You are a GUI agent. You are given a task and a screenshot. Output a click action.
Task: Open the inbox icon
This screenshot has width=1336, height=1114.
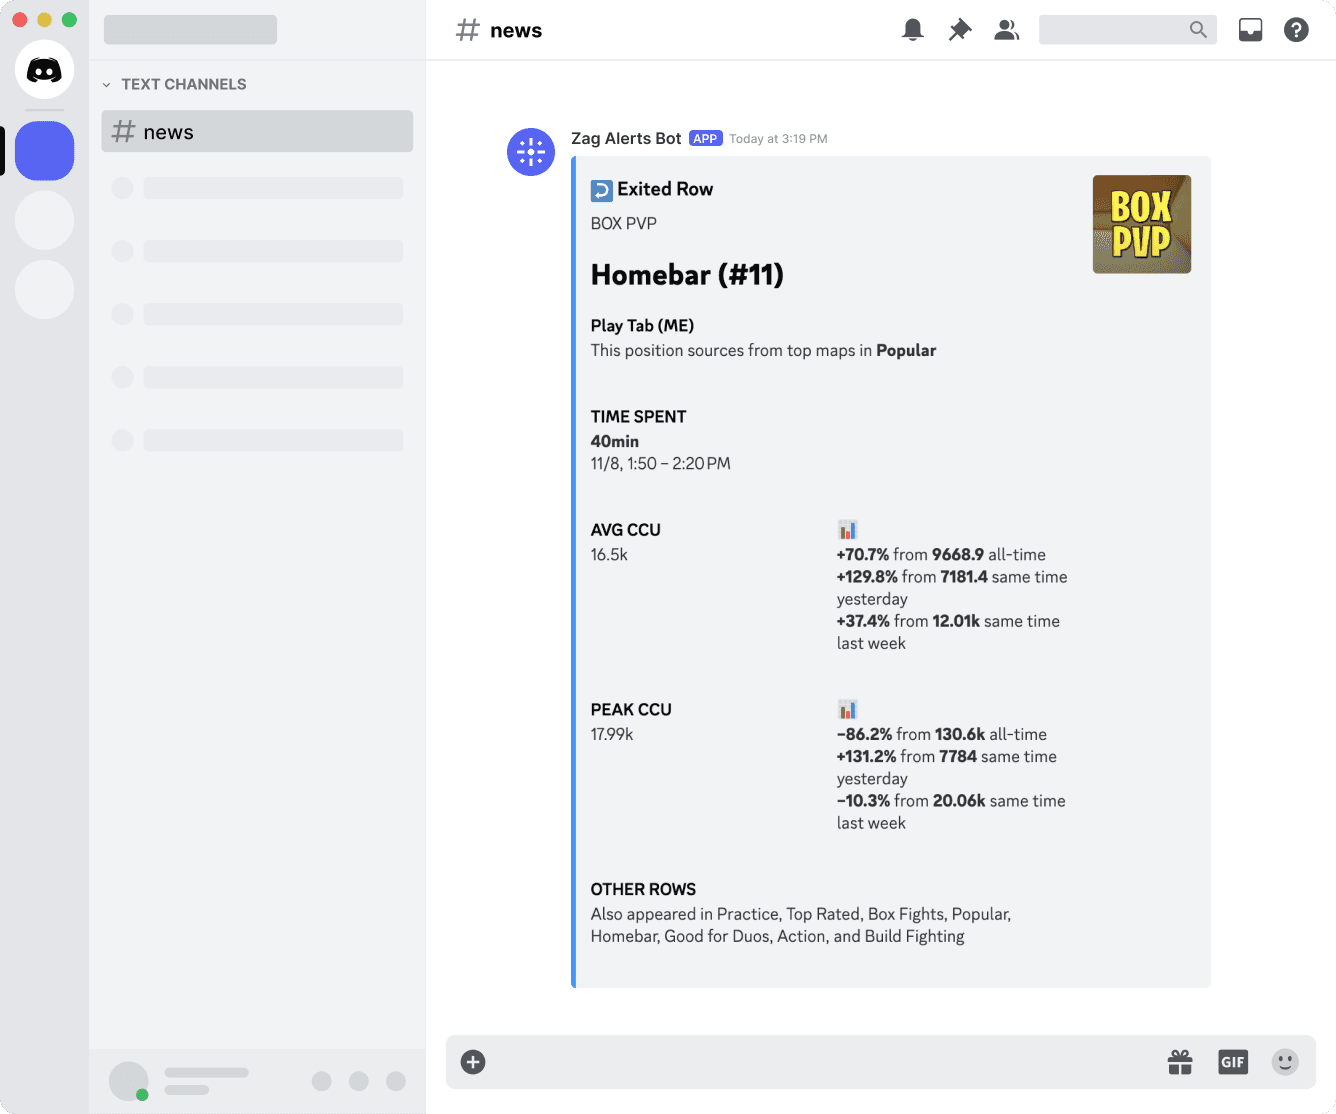[1250, 30]
